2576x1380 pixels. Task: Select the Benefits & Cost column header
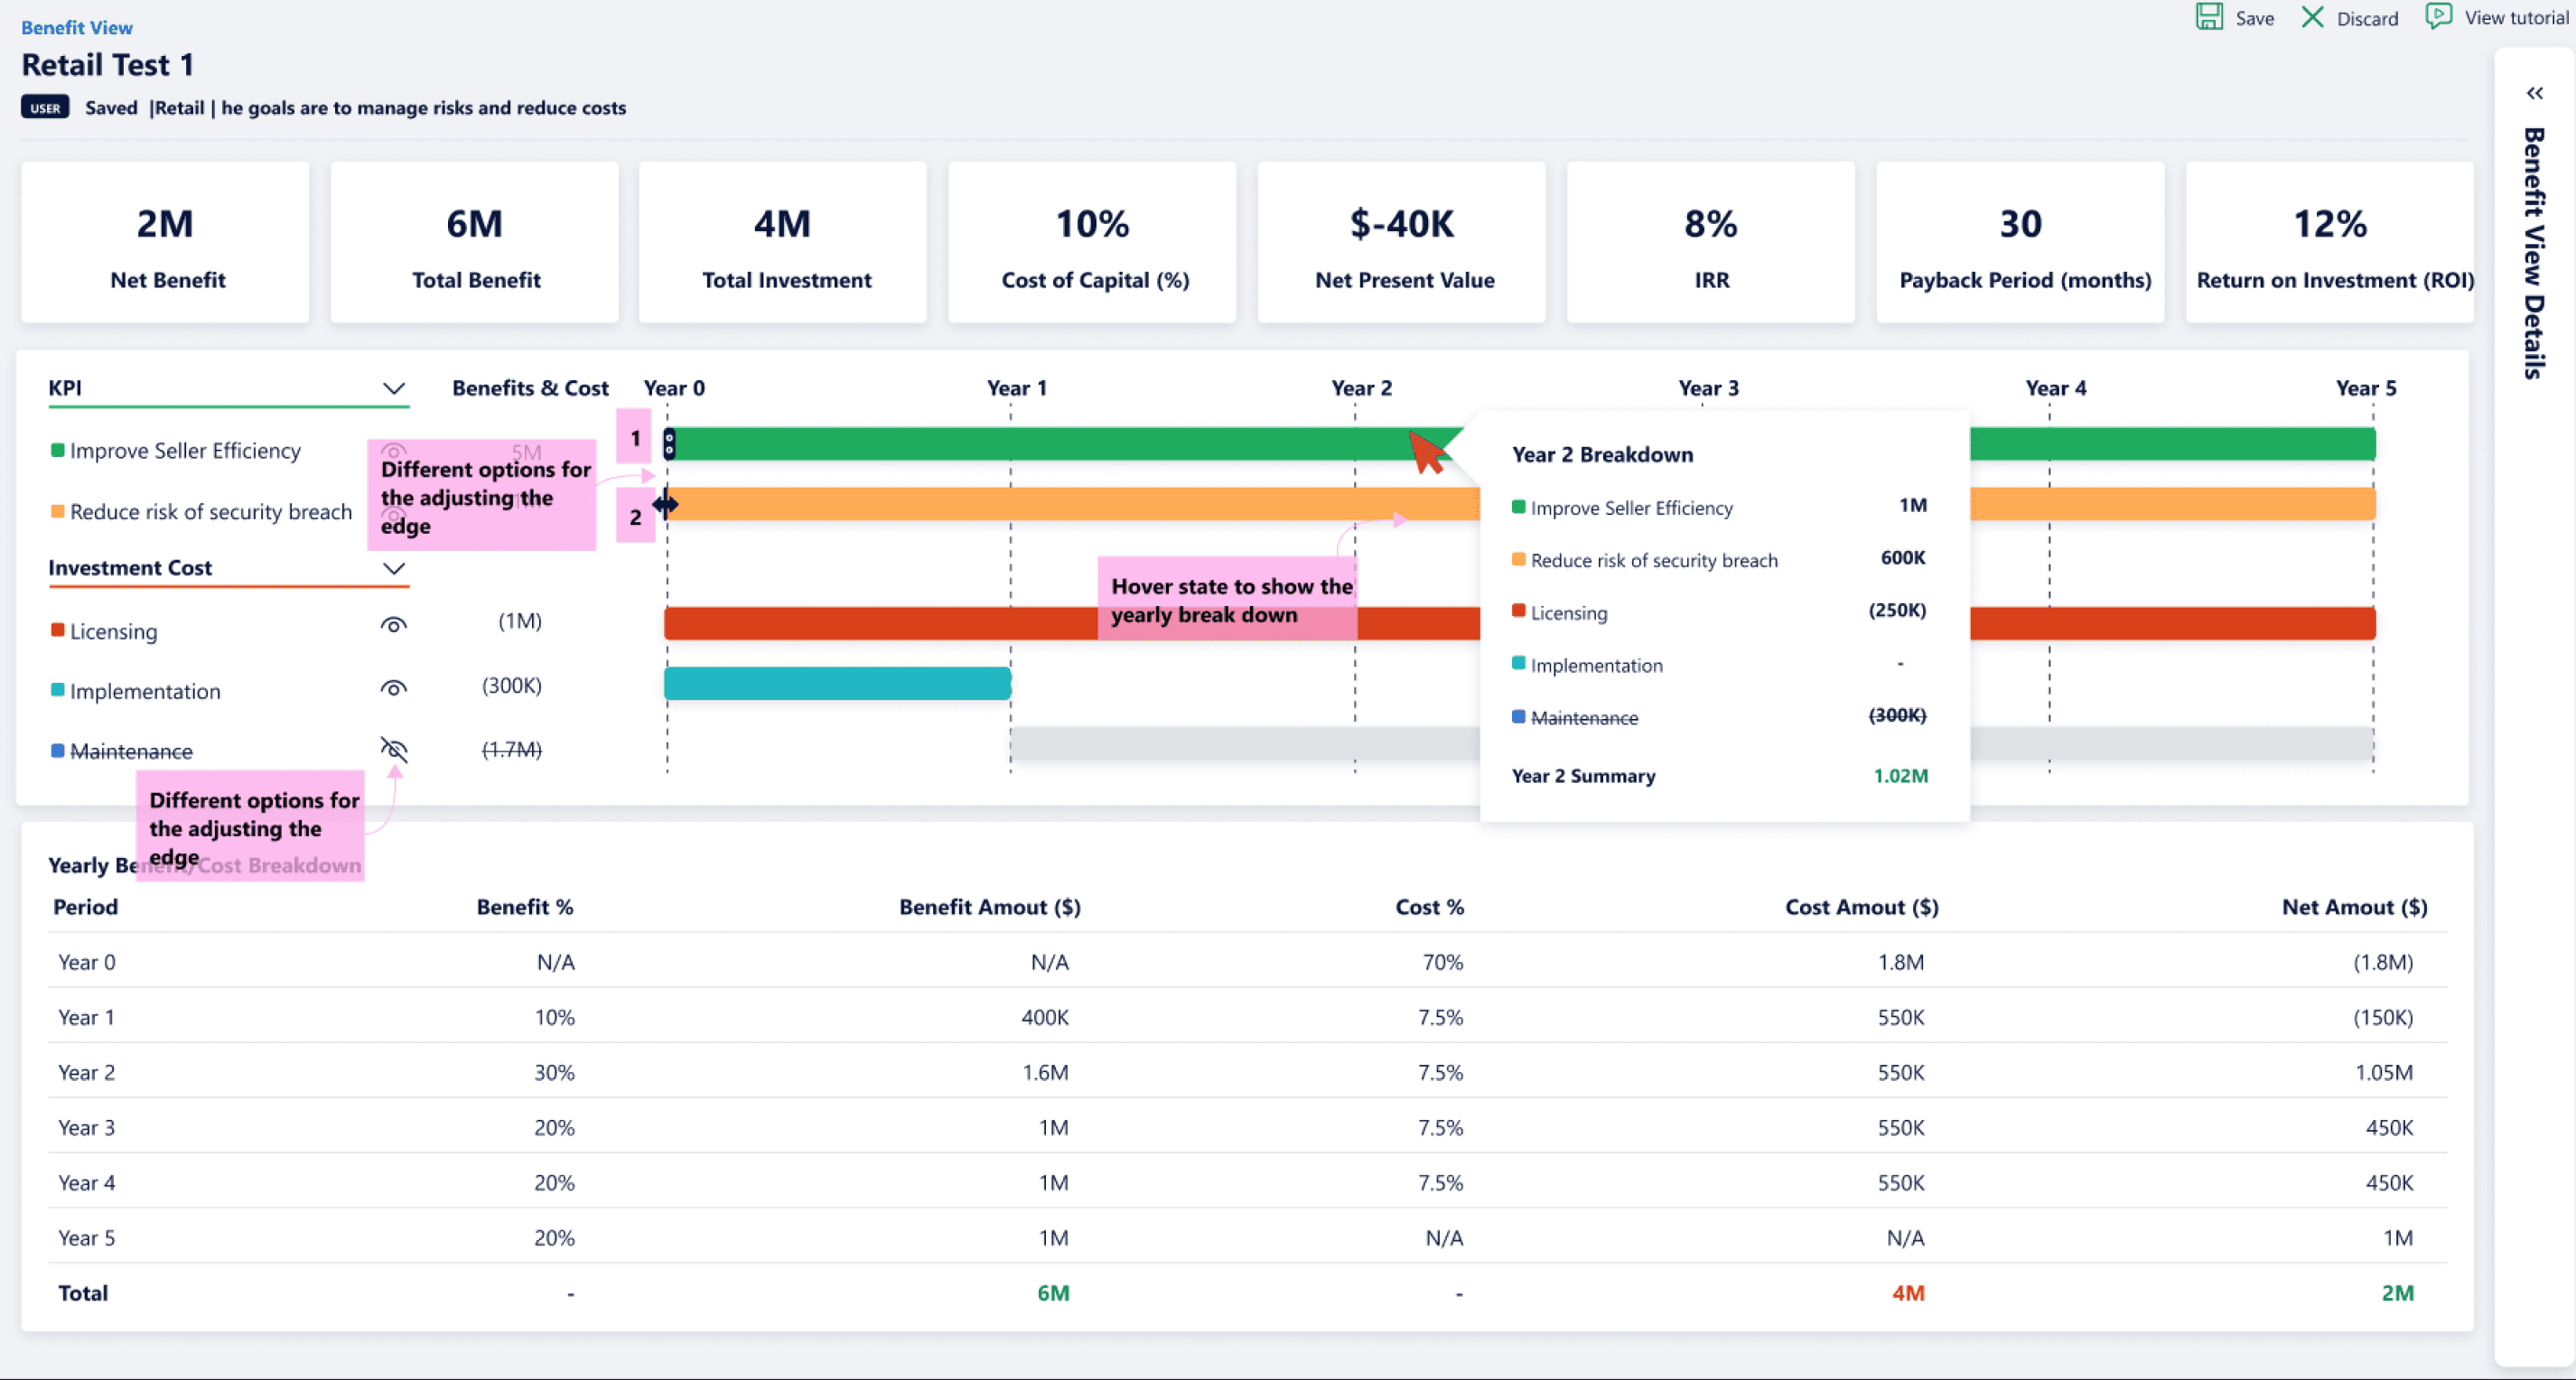coord(530,388)
